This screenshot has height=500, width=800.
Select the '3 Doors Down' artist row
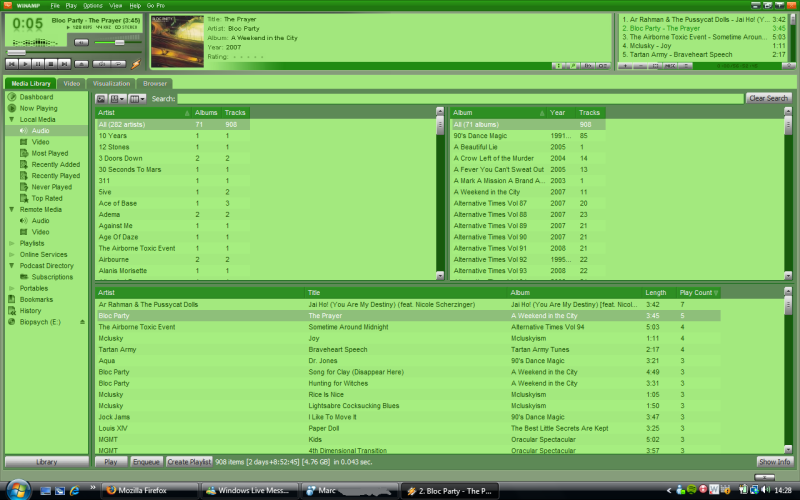click(172, 158)
